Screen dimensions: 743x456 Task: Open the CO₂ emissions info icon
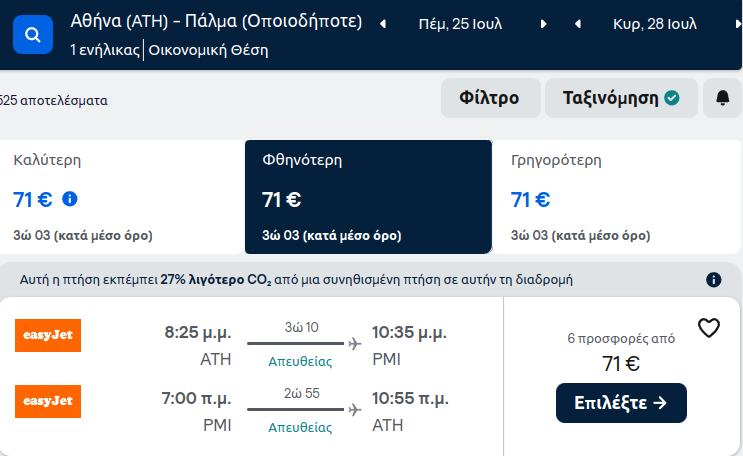tap(713, 280)
